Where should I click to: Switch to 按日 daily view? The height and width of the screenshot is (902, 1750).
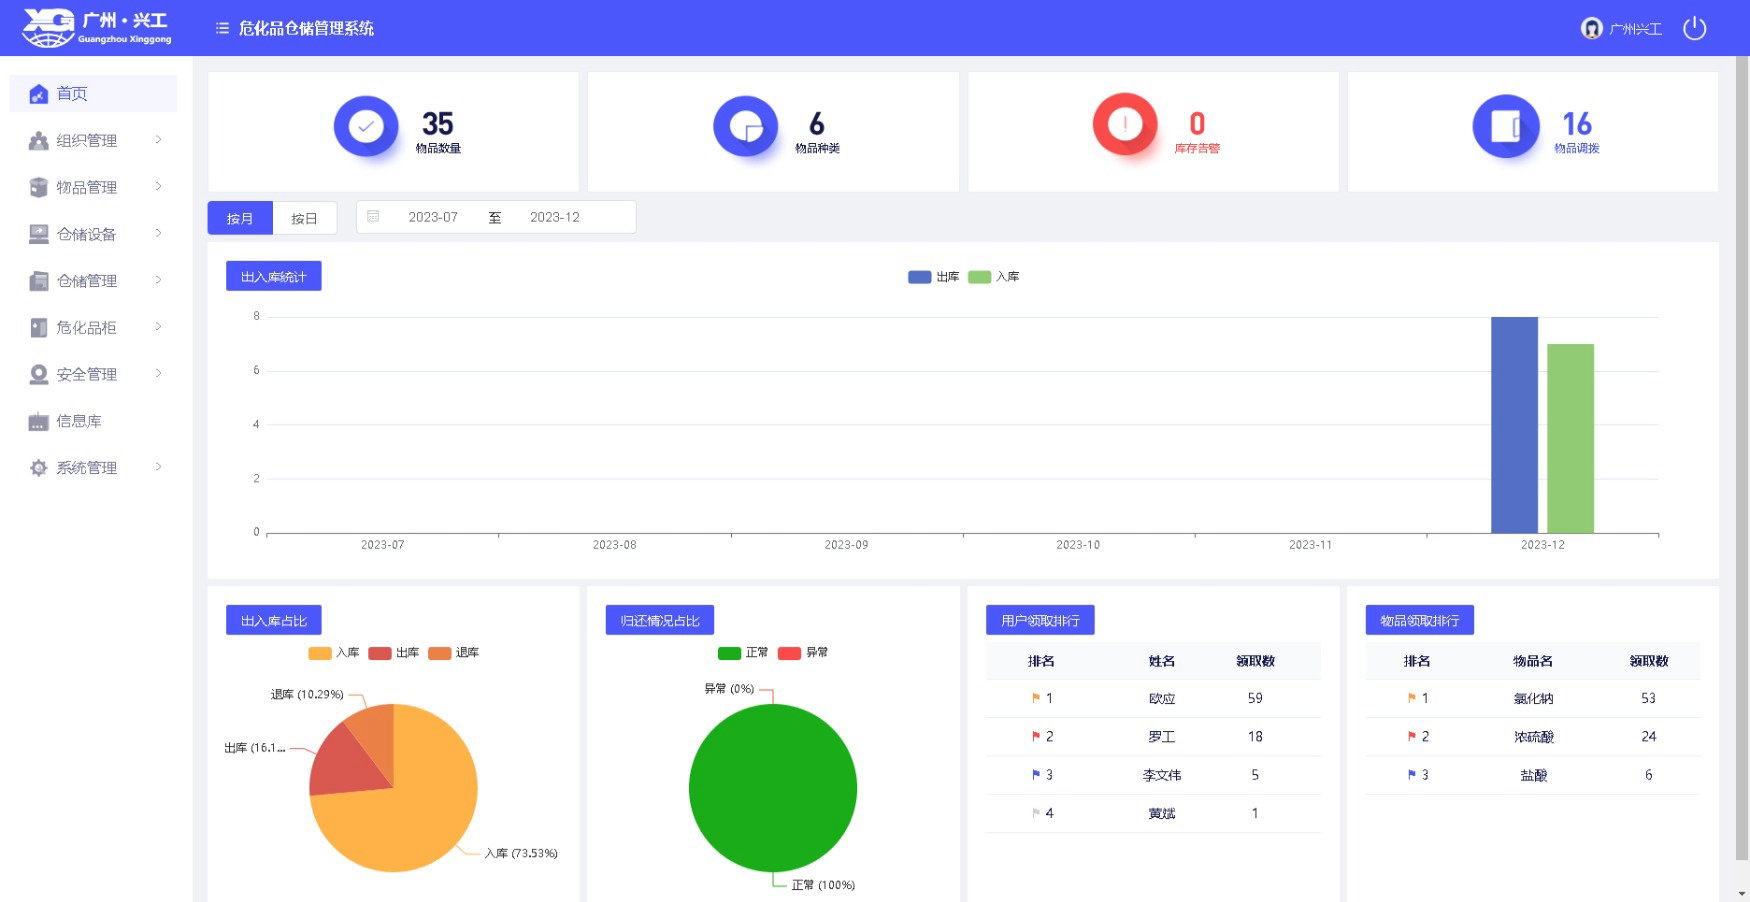click(304, 218)
